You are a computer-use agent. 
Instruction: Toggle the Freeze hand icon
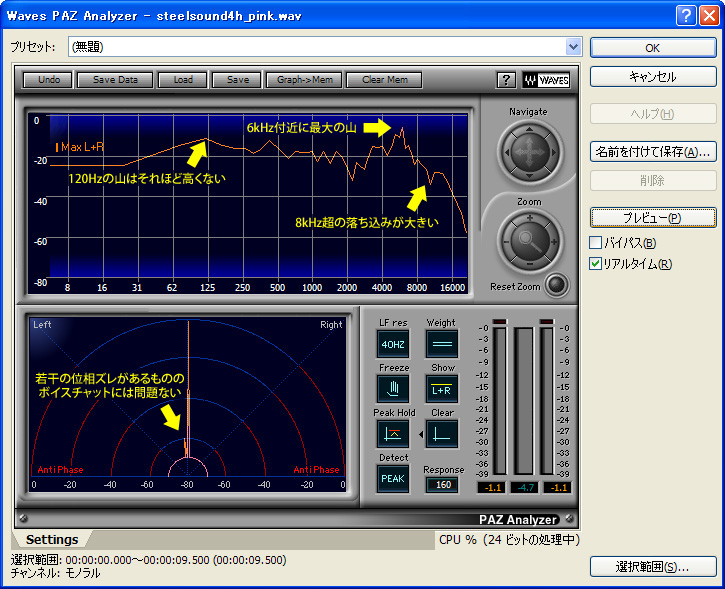[x=392, y=389]
